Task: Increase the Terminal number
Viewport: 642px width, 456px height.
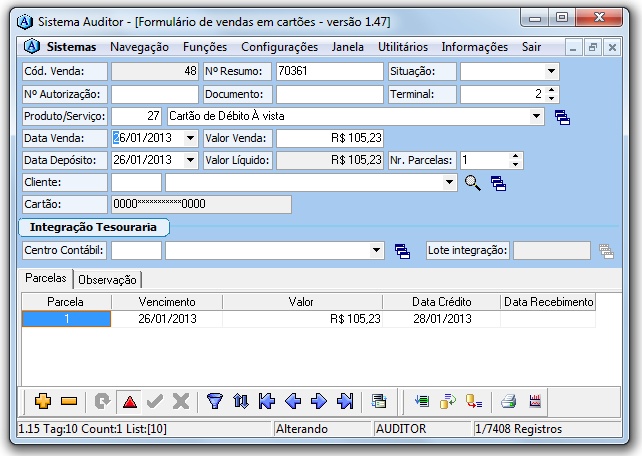Action: (552, 90)
